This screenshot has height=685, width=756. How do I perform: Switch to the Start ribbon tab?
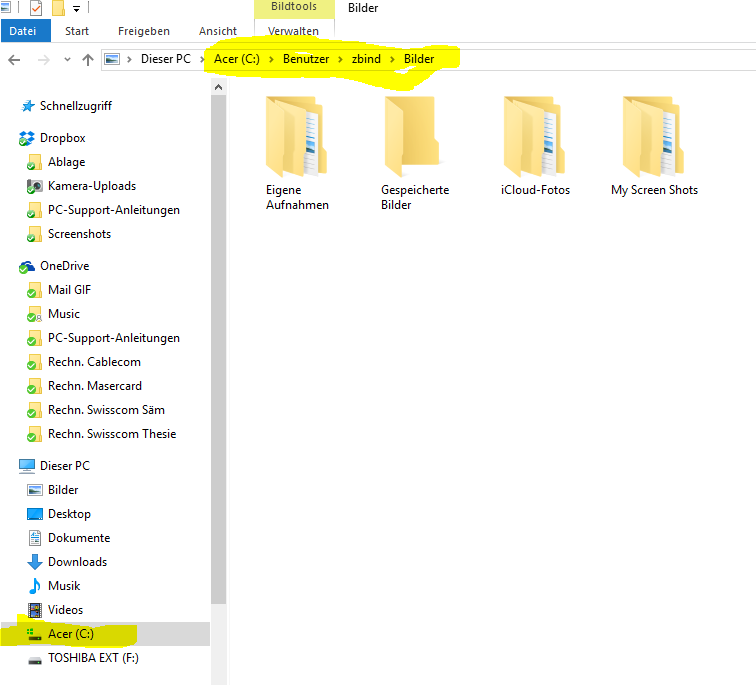coord(77,31)
